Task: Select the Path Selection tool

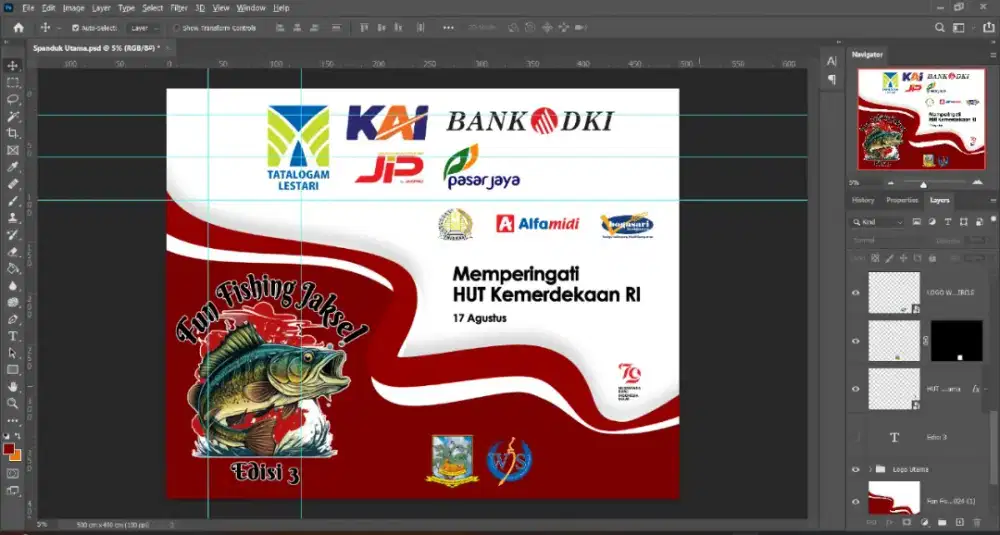Action: pos(12,353)
